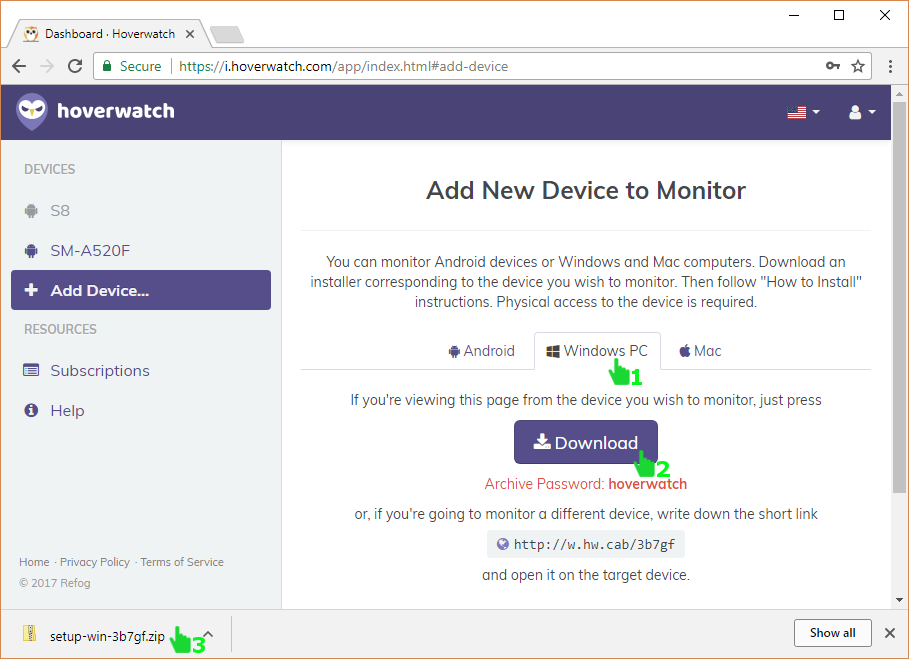Click the Android icon next to SM-A520F
The width and height of the screenshot is (909, 659).
tap(31, 250)
